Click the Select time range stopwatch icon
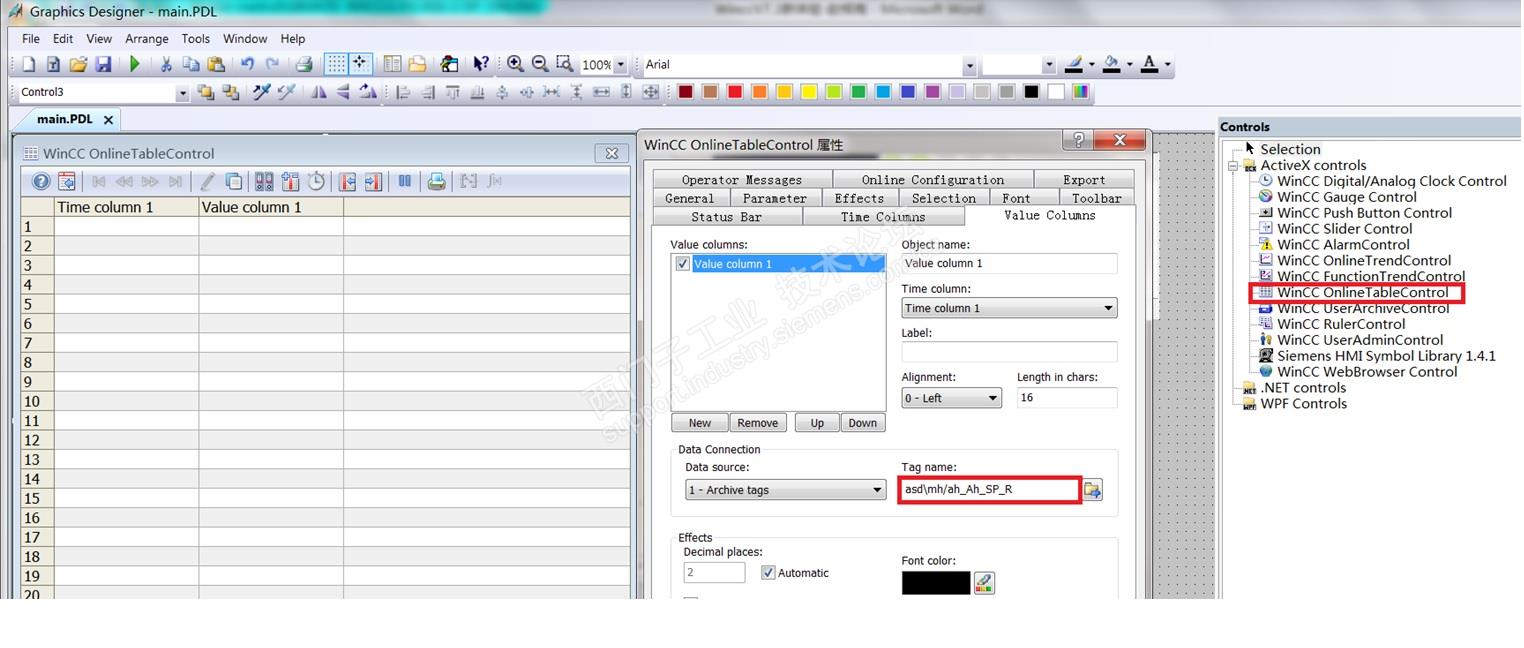1524x648 pixels. (317, 182)
